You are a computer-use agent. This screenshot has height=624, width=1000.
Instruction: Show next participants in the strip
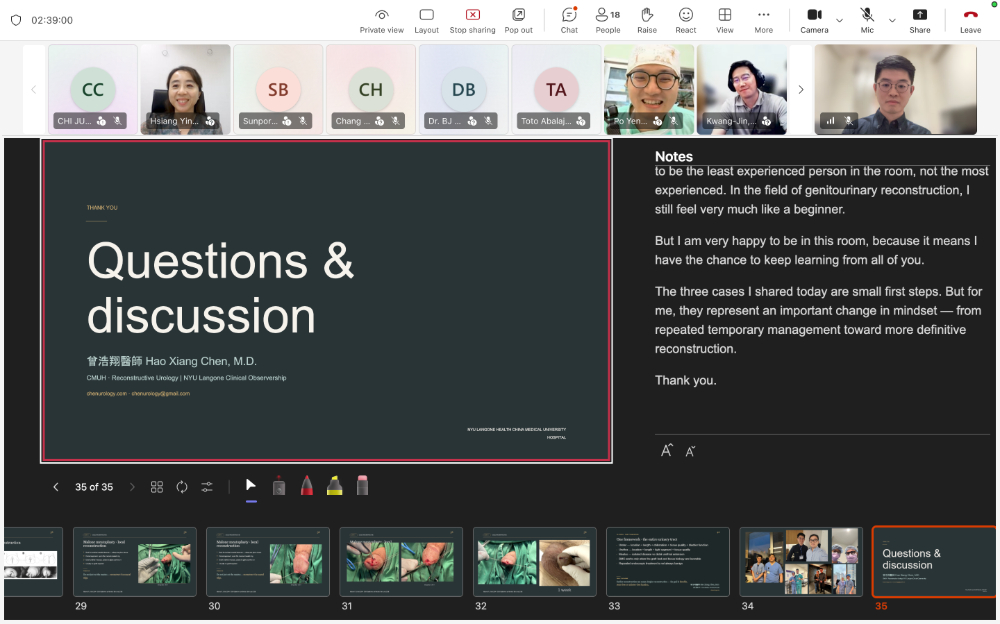pyautogui.click(x=801, y=89)
